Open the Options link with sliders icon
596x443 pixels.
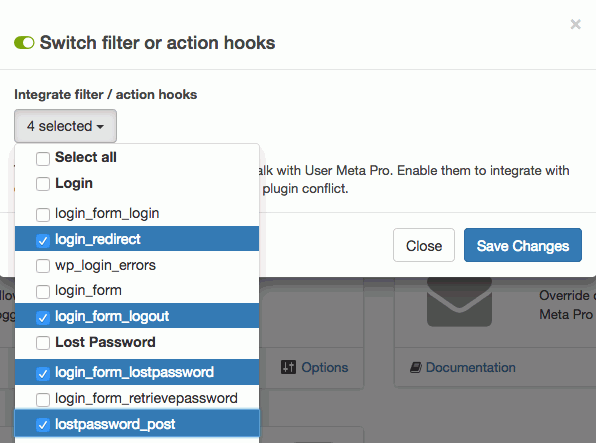[x=315, y=367]
